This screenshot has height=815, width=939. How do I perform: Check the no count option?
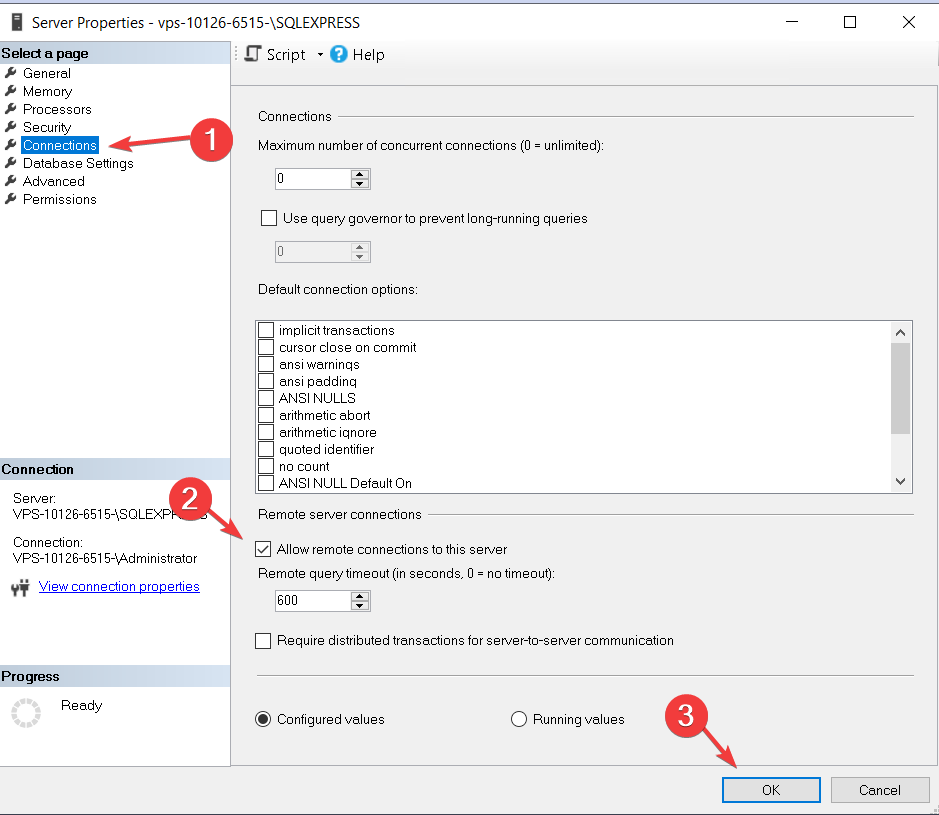point(266,466)
